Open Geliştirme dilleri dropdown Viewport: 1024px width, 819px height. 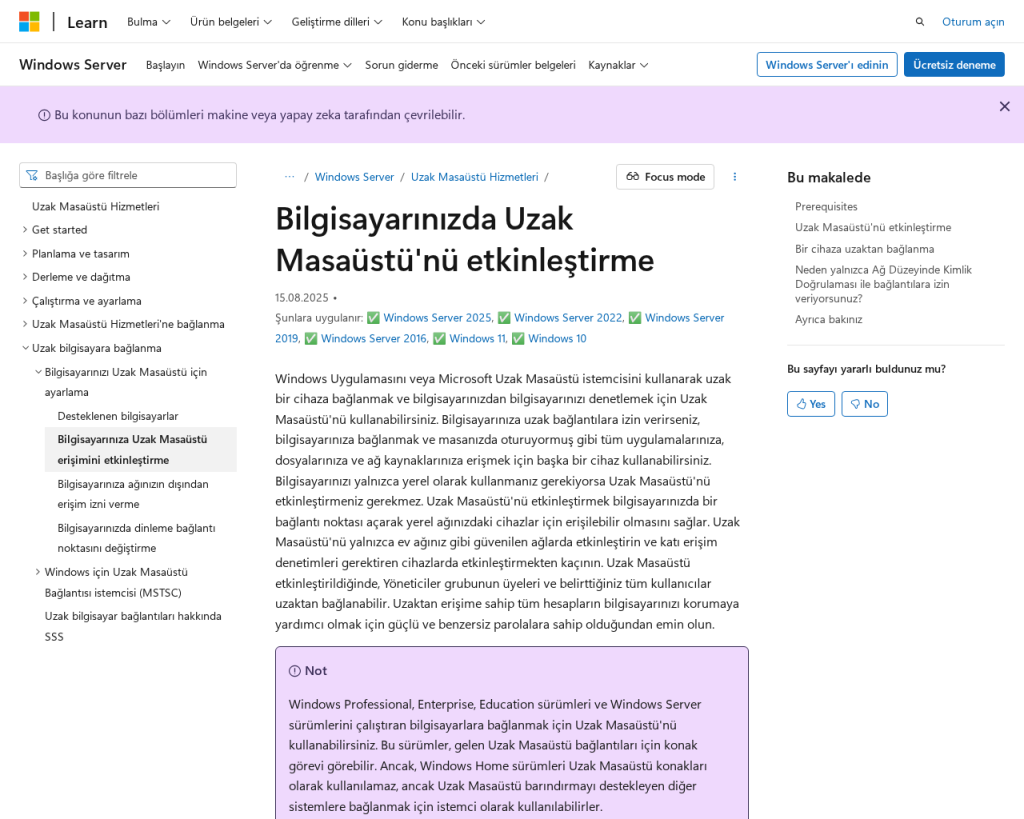[x=337, y=22]
